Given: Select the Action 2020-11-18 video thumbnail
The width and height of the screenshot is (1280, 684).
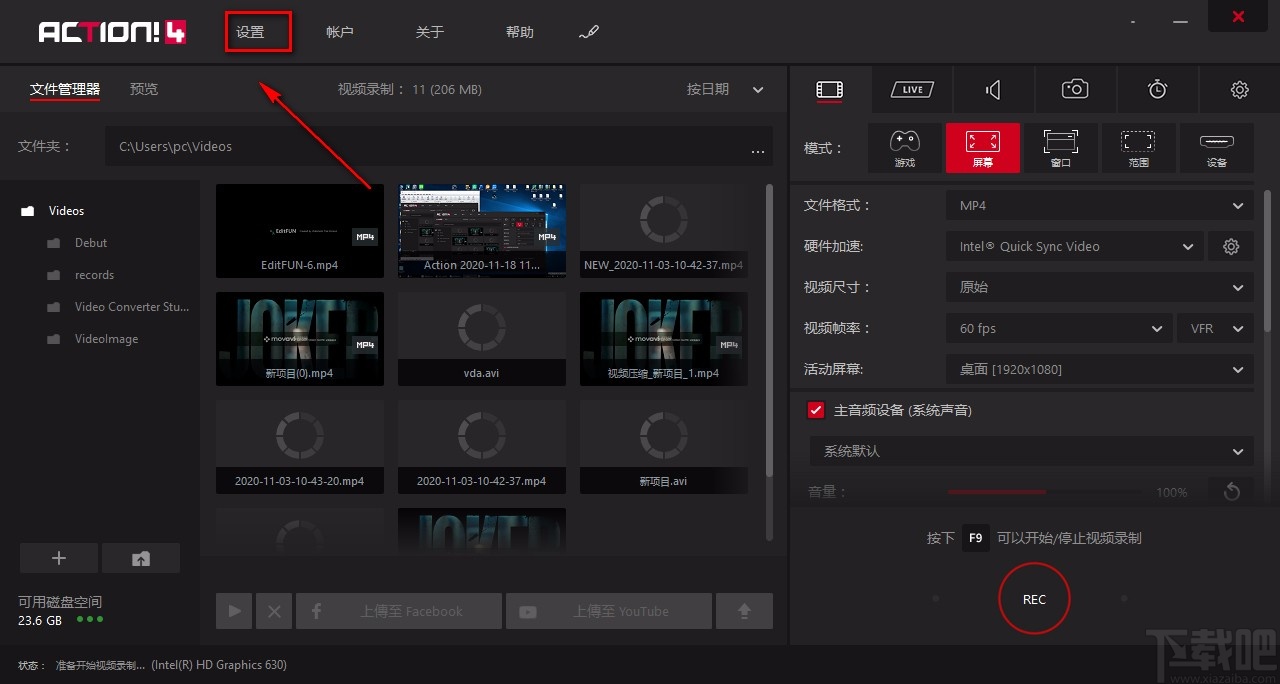Looking at the screenshot, I should [482, 231].
